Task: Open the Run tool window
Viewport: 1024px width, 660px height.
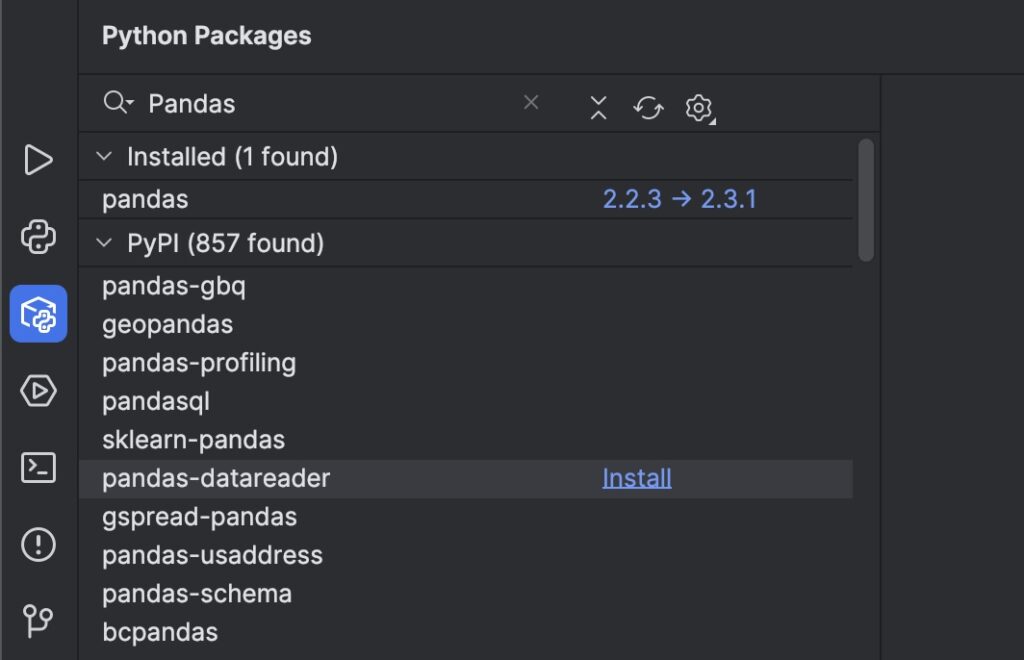Action: click(x=38, y=160)
